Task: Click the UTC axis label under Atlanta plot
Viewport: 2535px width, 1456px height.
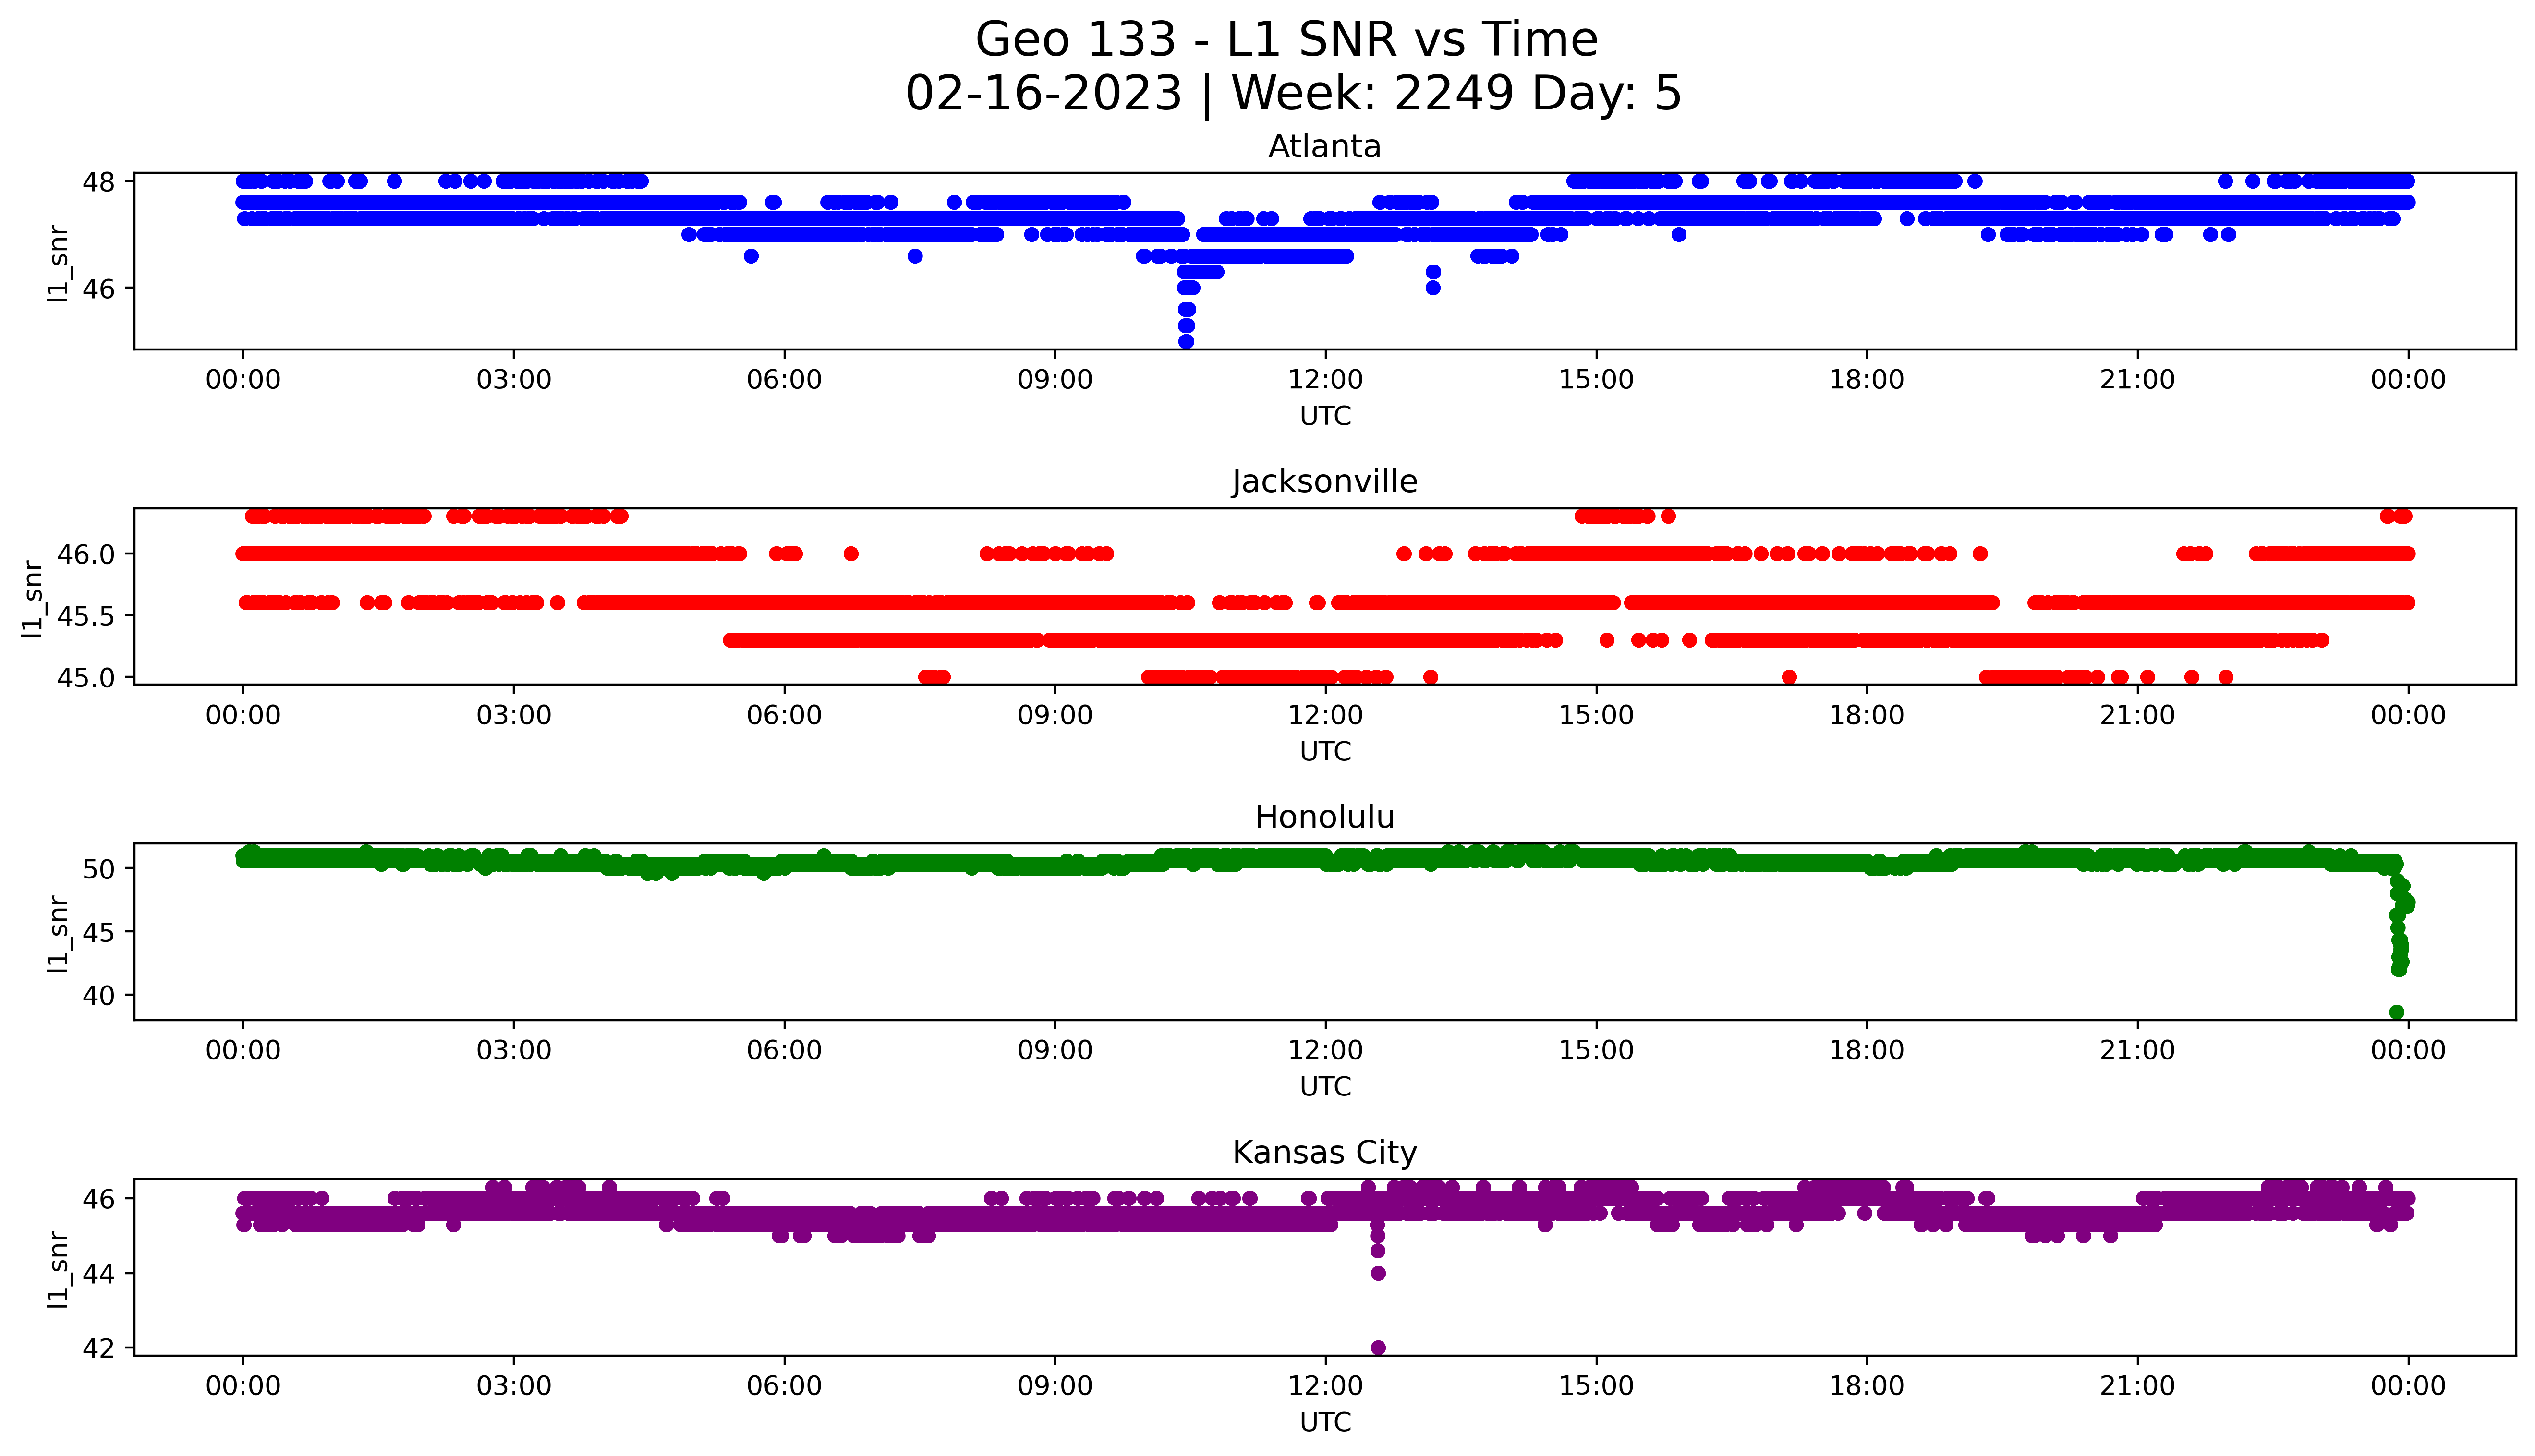Action: click(x=1325, y=416)
